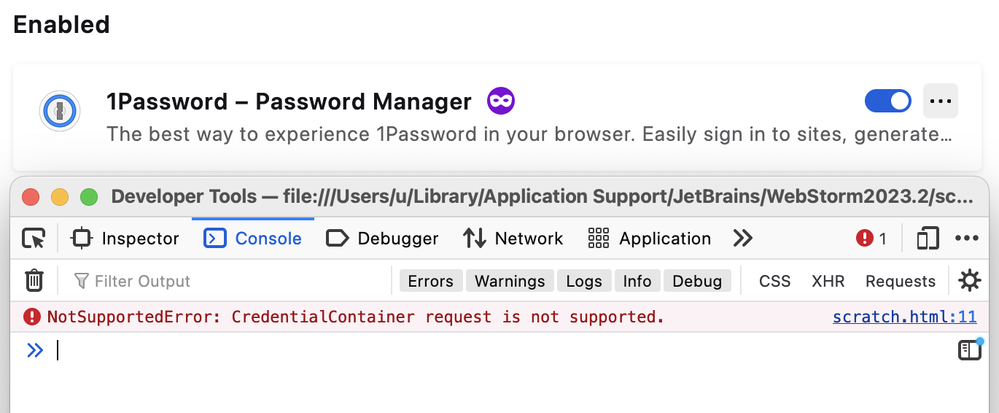999x413 pixels.
Task: Toggle the Errors filter button
Action: pyautogui.click(x=431, y=281)
